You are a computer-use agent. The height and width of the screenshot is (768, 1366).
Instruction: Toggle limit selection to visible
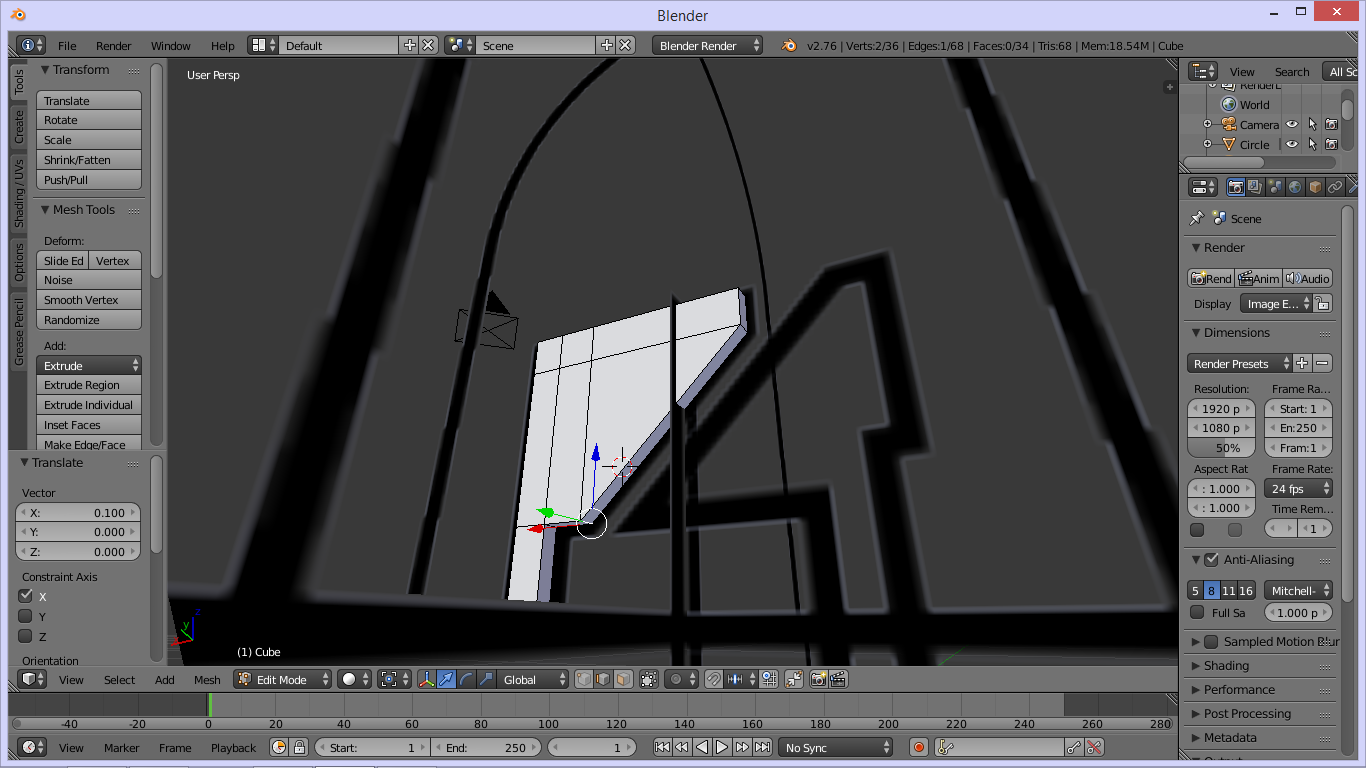(x=649, y=679)
